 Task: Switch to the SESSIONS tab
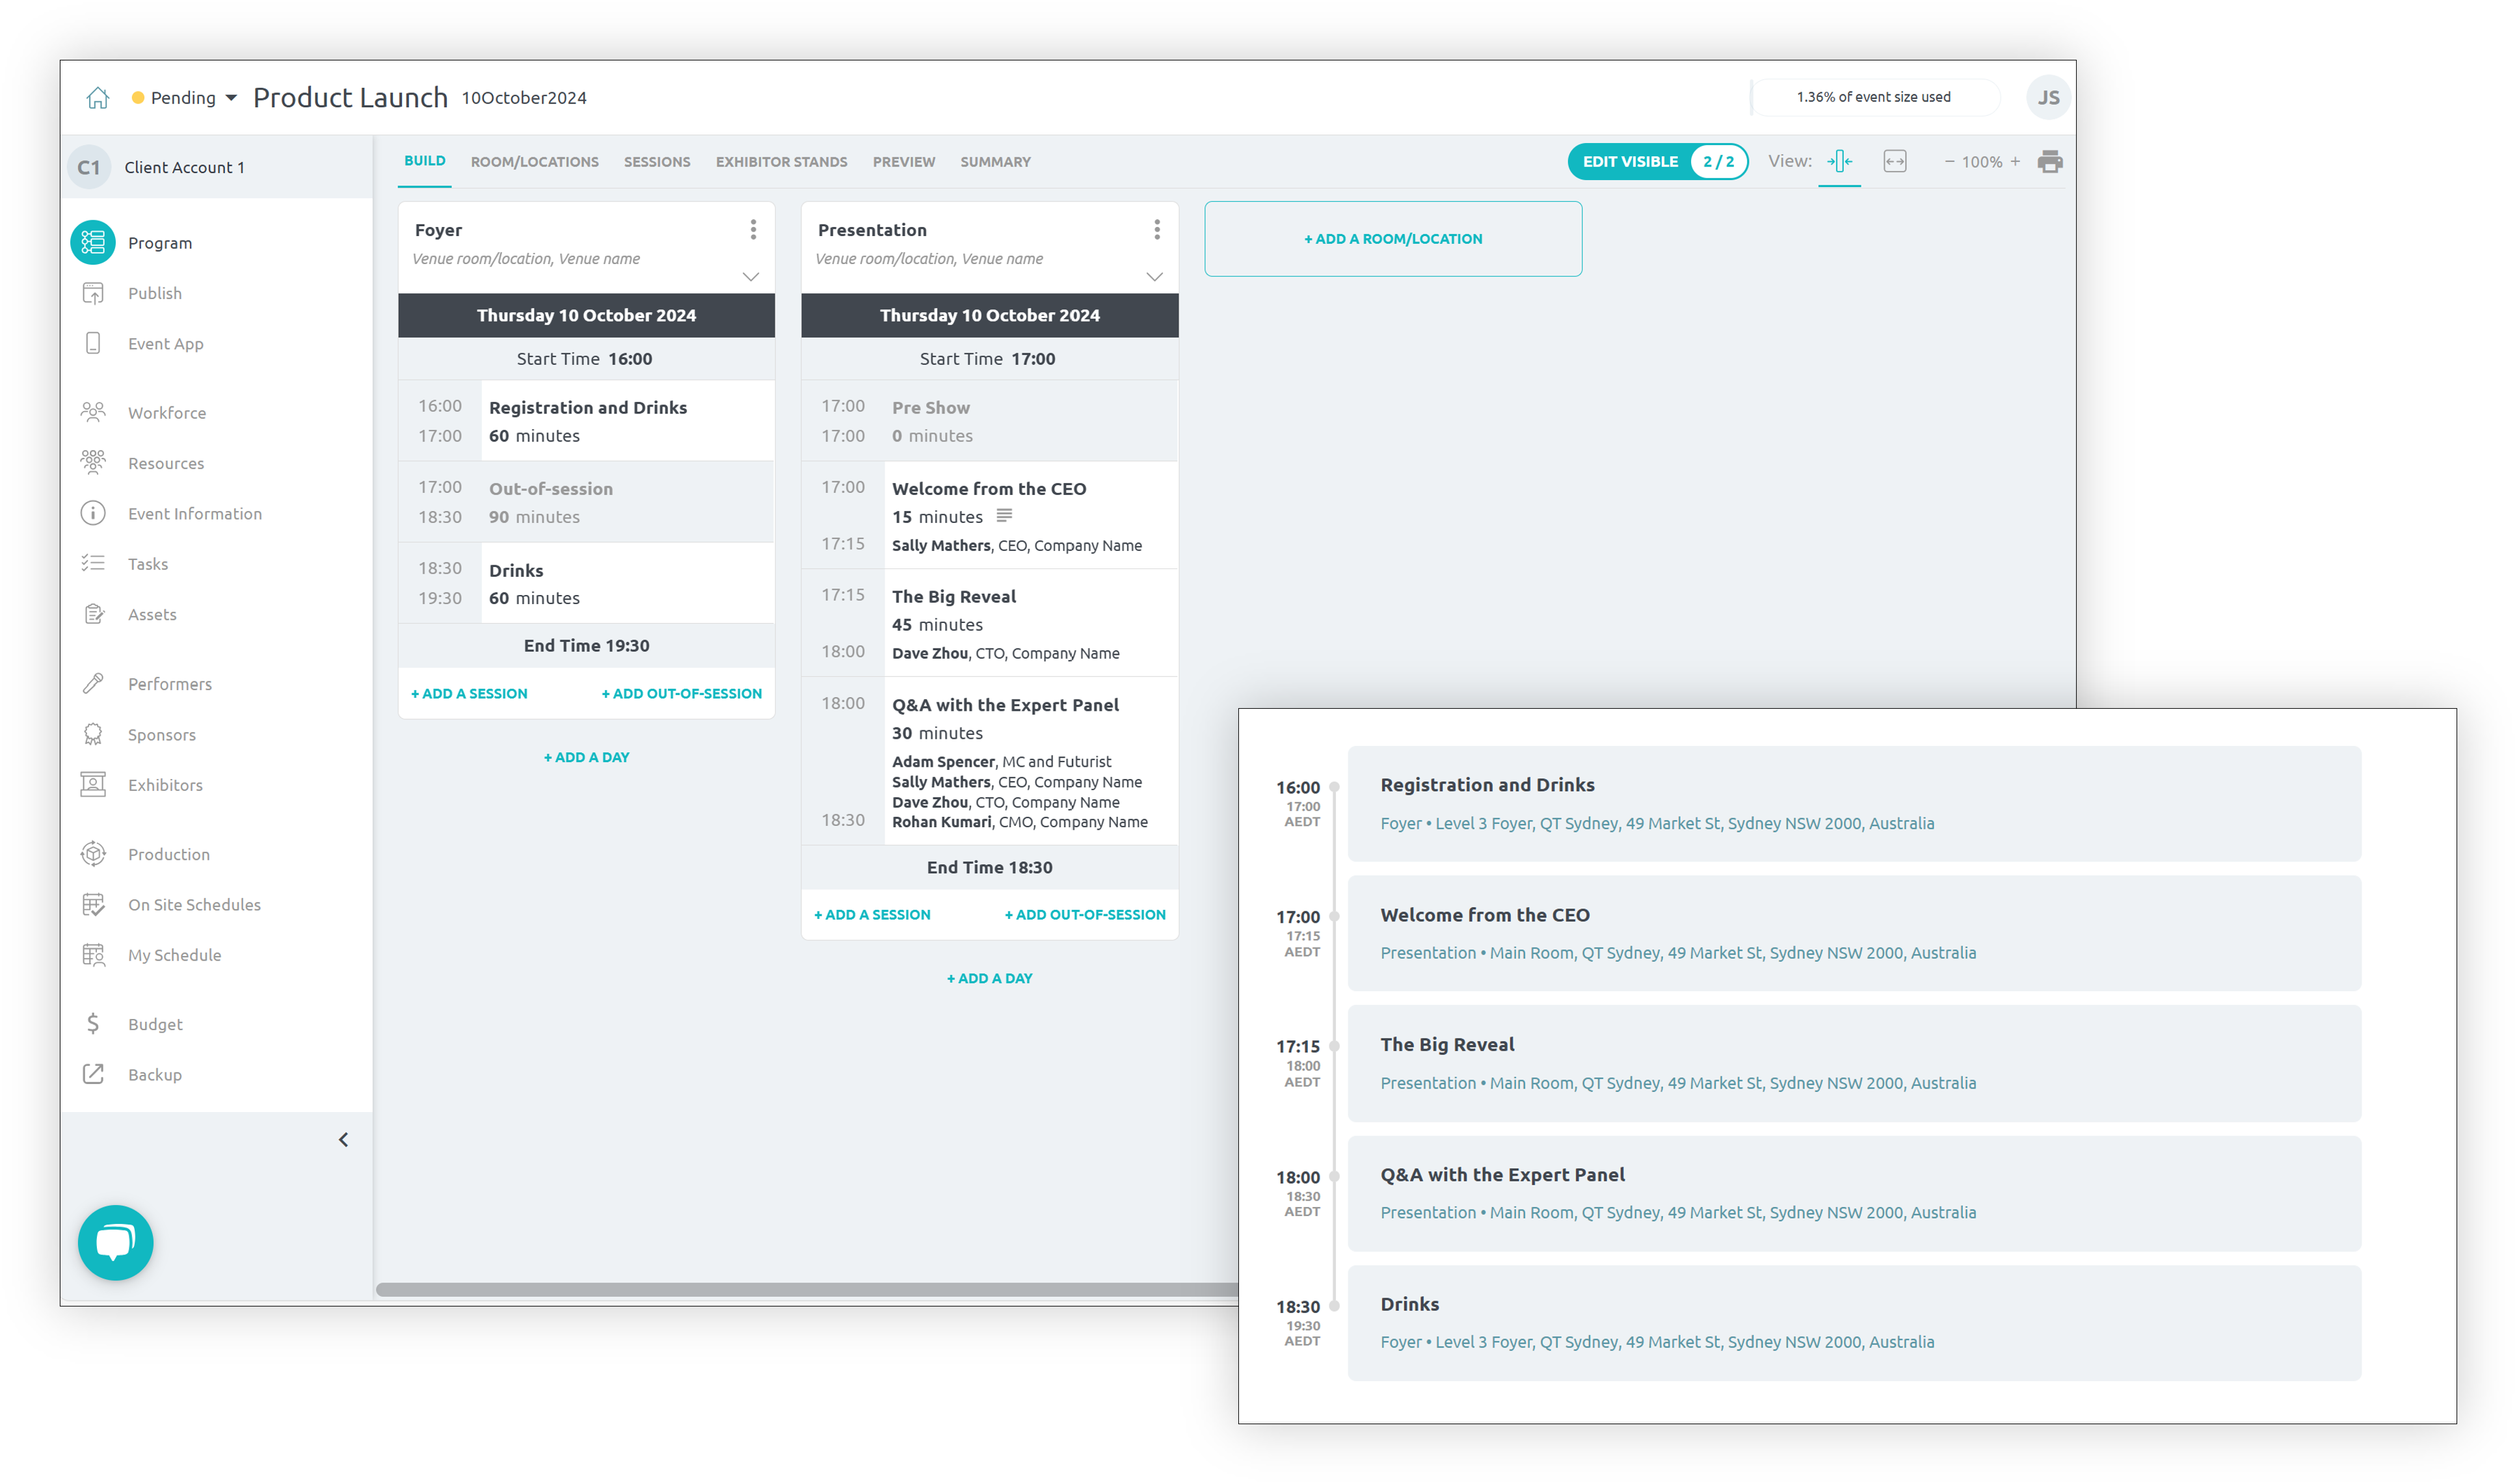pyautogui.click(x=656, y=162)
